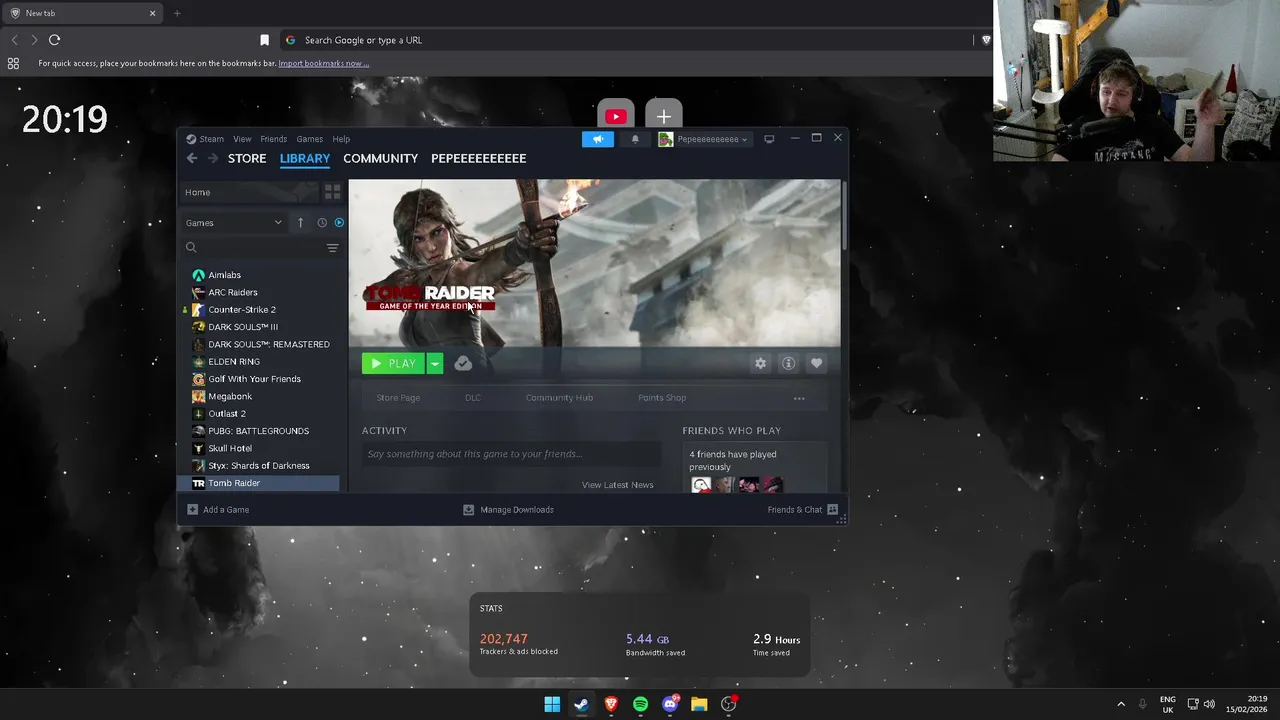Switch to the LIBRARY tab
The height and width of the screenshot is (720, 1280).
(305, 159)
